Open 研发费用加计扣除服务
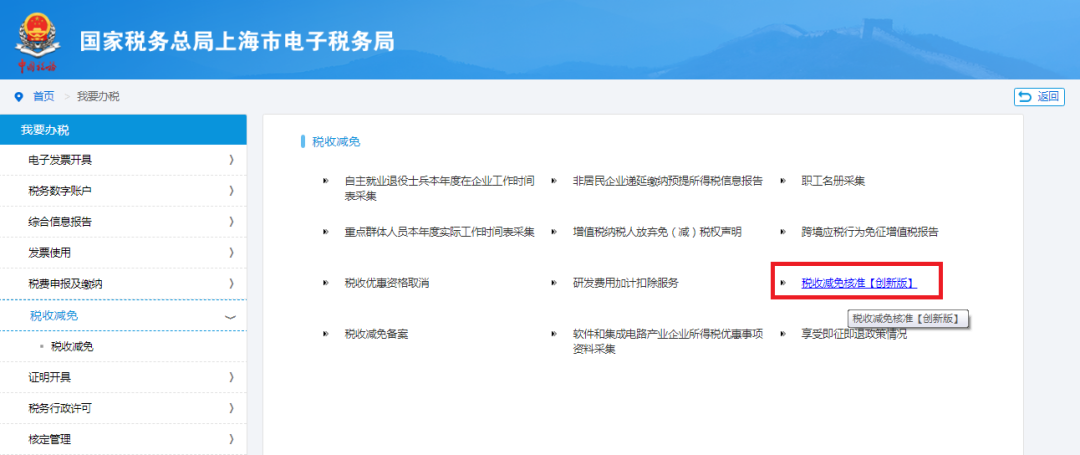This screenshot has height=455, width=1080. point(625,283)
